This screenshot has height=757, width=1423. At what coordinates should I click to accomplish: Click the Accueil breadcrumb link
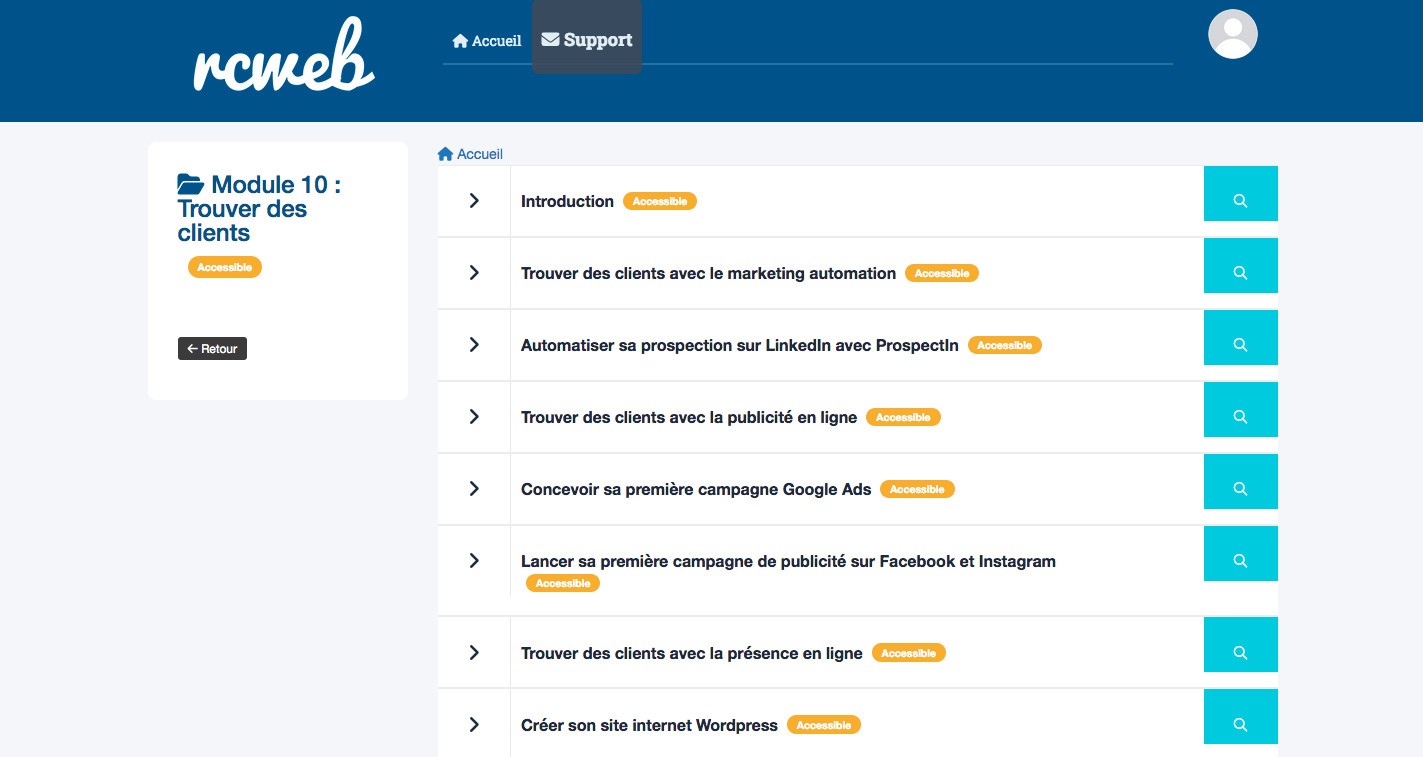point(470,154)
